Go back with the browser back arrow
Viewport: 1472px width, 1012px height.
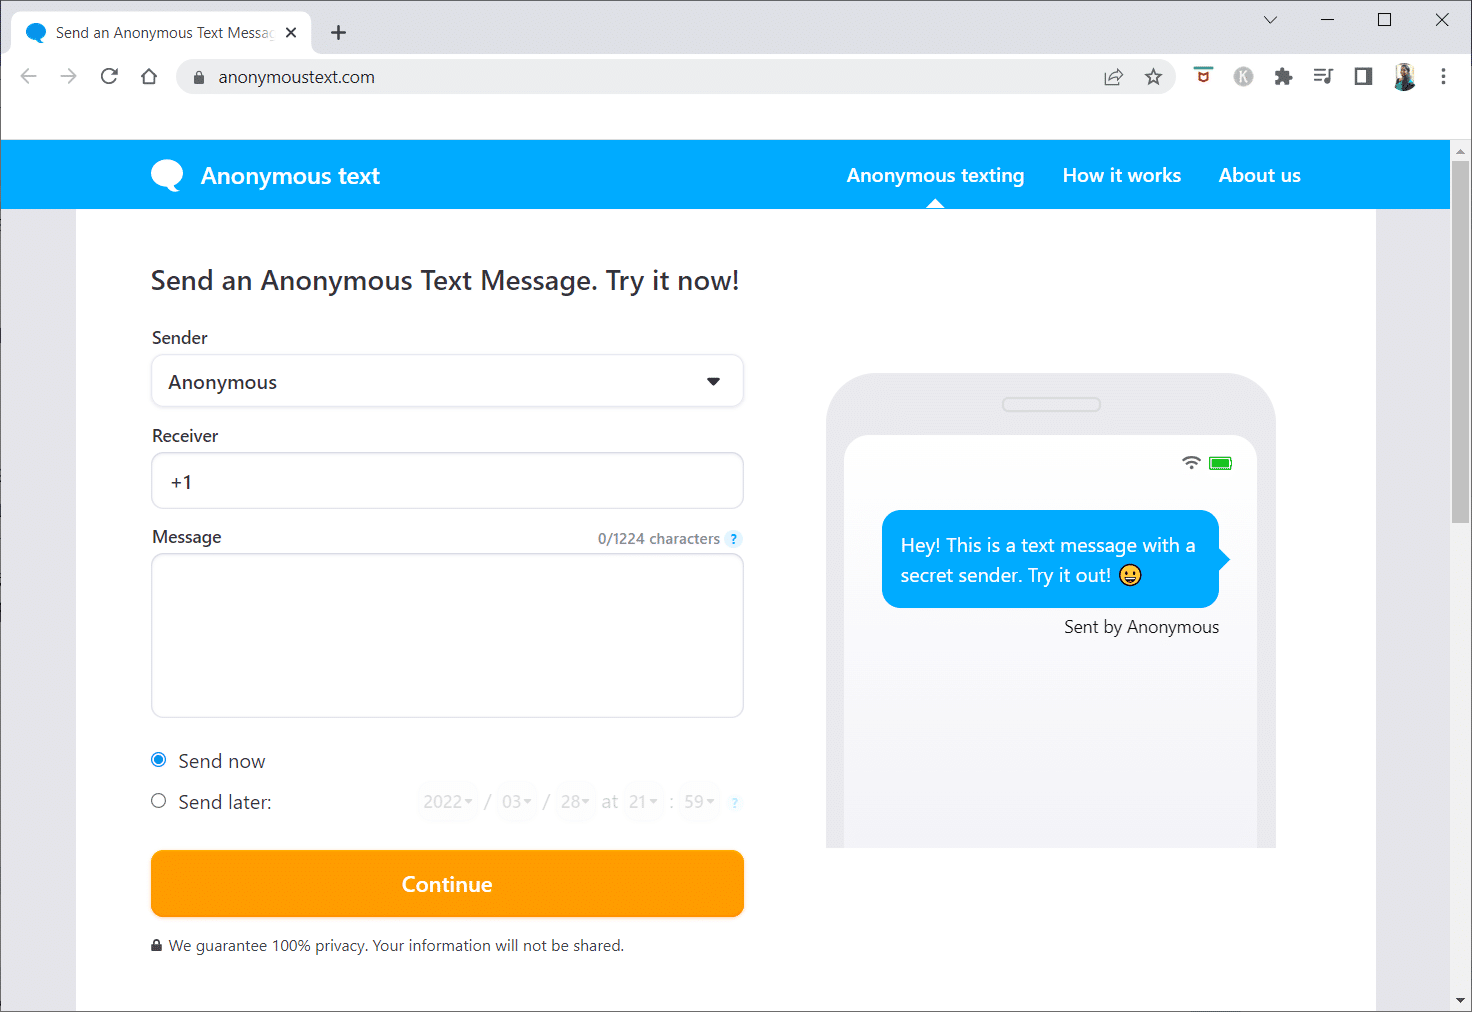tap(29, 77)
